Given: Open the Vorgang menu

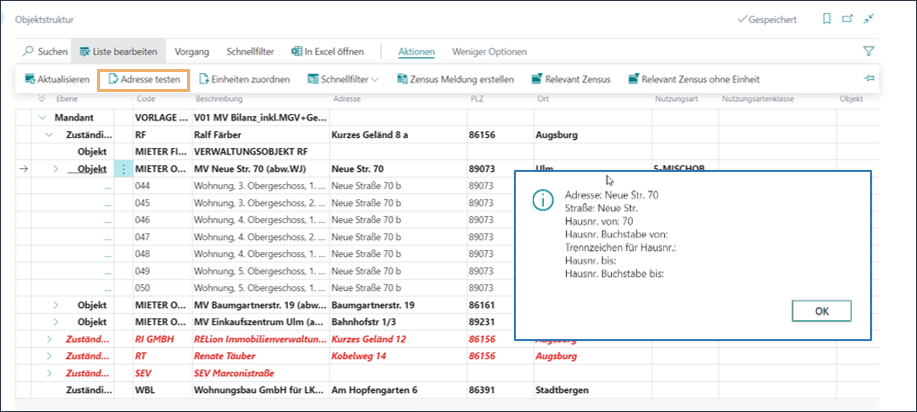Looking at the screenshot, I should (192, 51).
